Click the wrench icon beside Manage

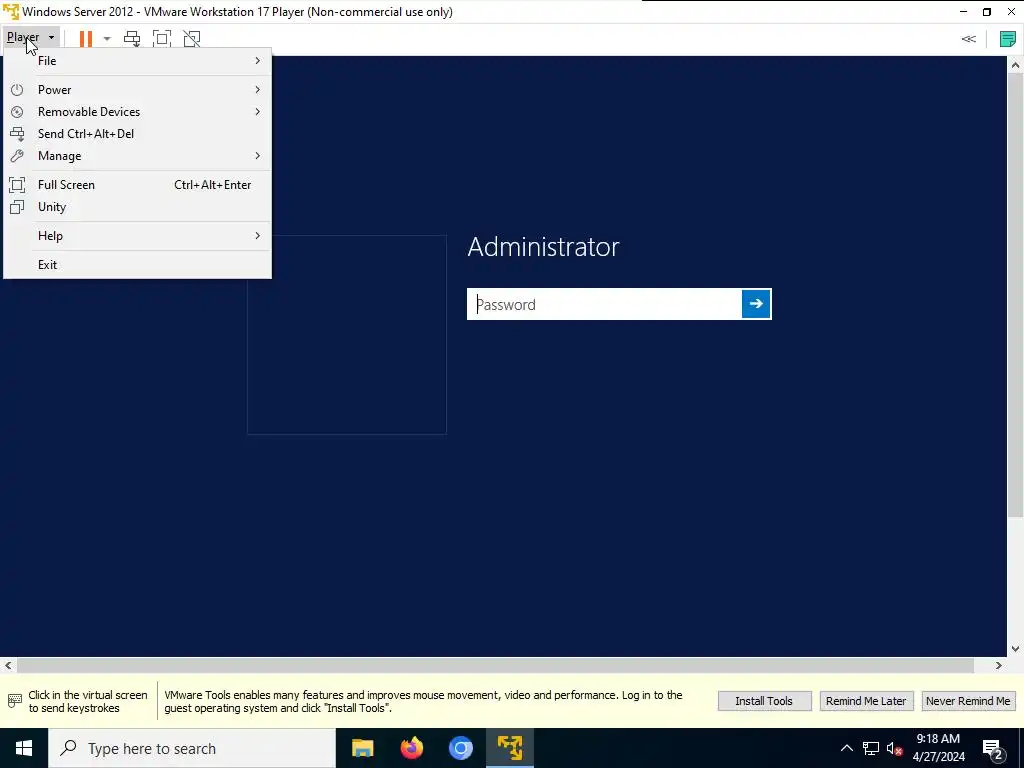click(17, 156)
